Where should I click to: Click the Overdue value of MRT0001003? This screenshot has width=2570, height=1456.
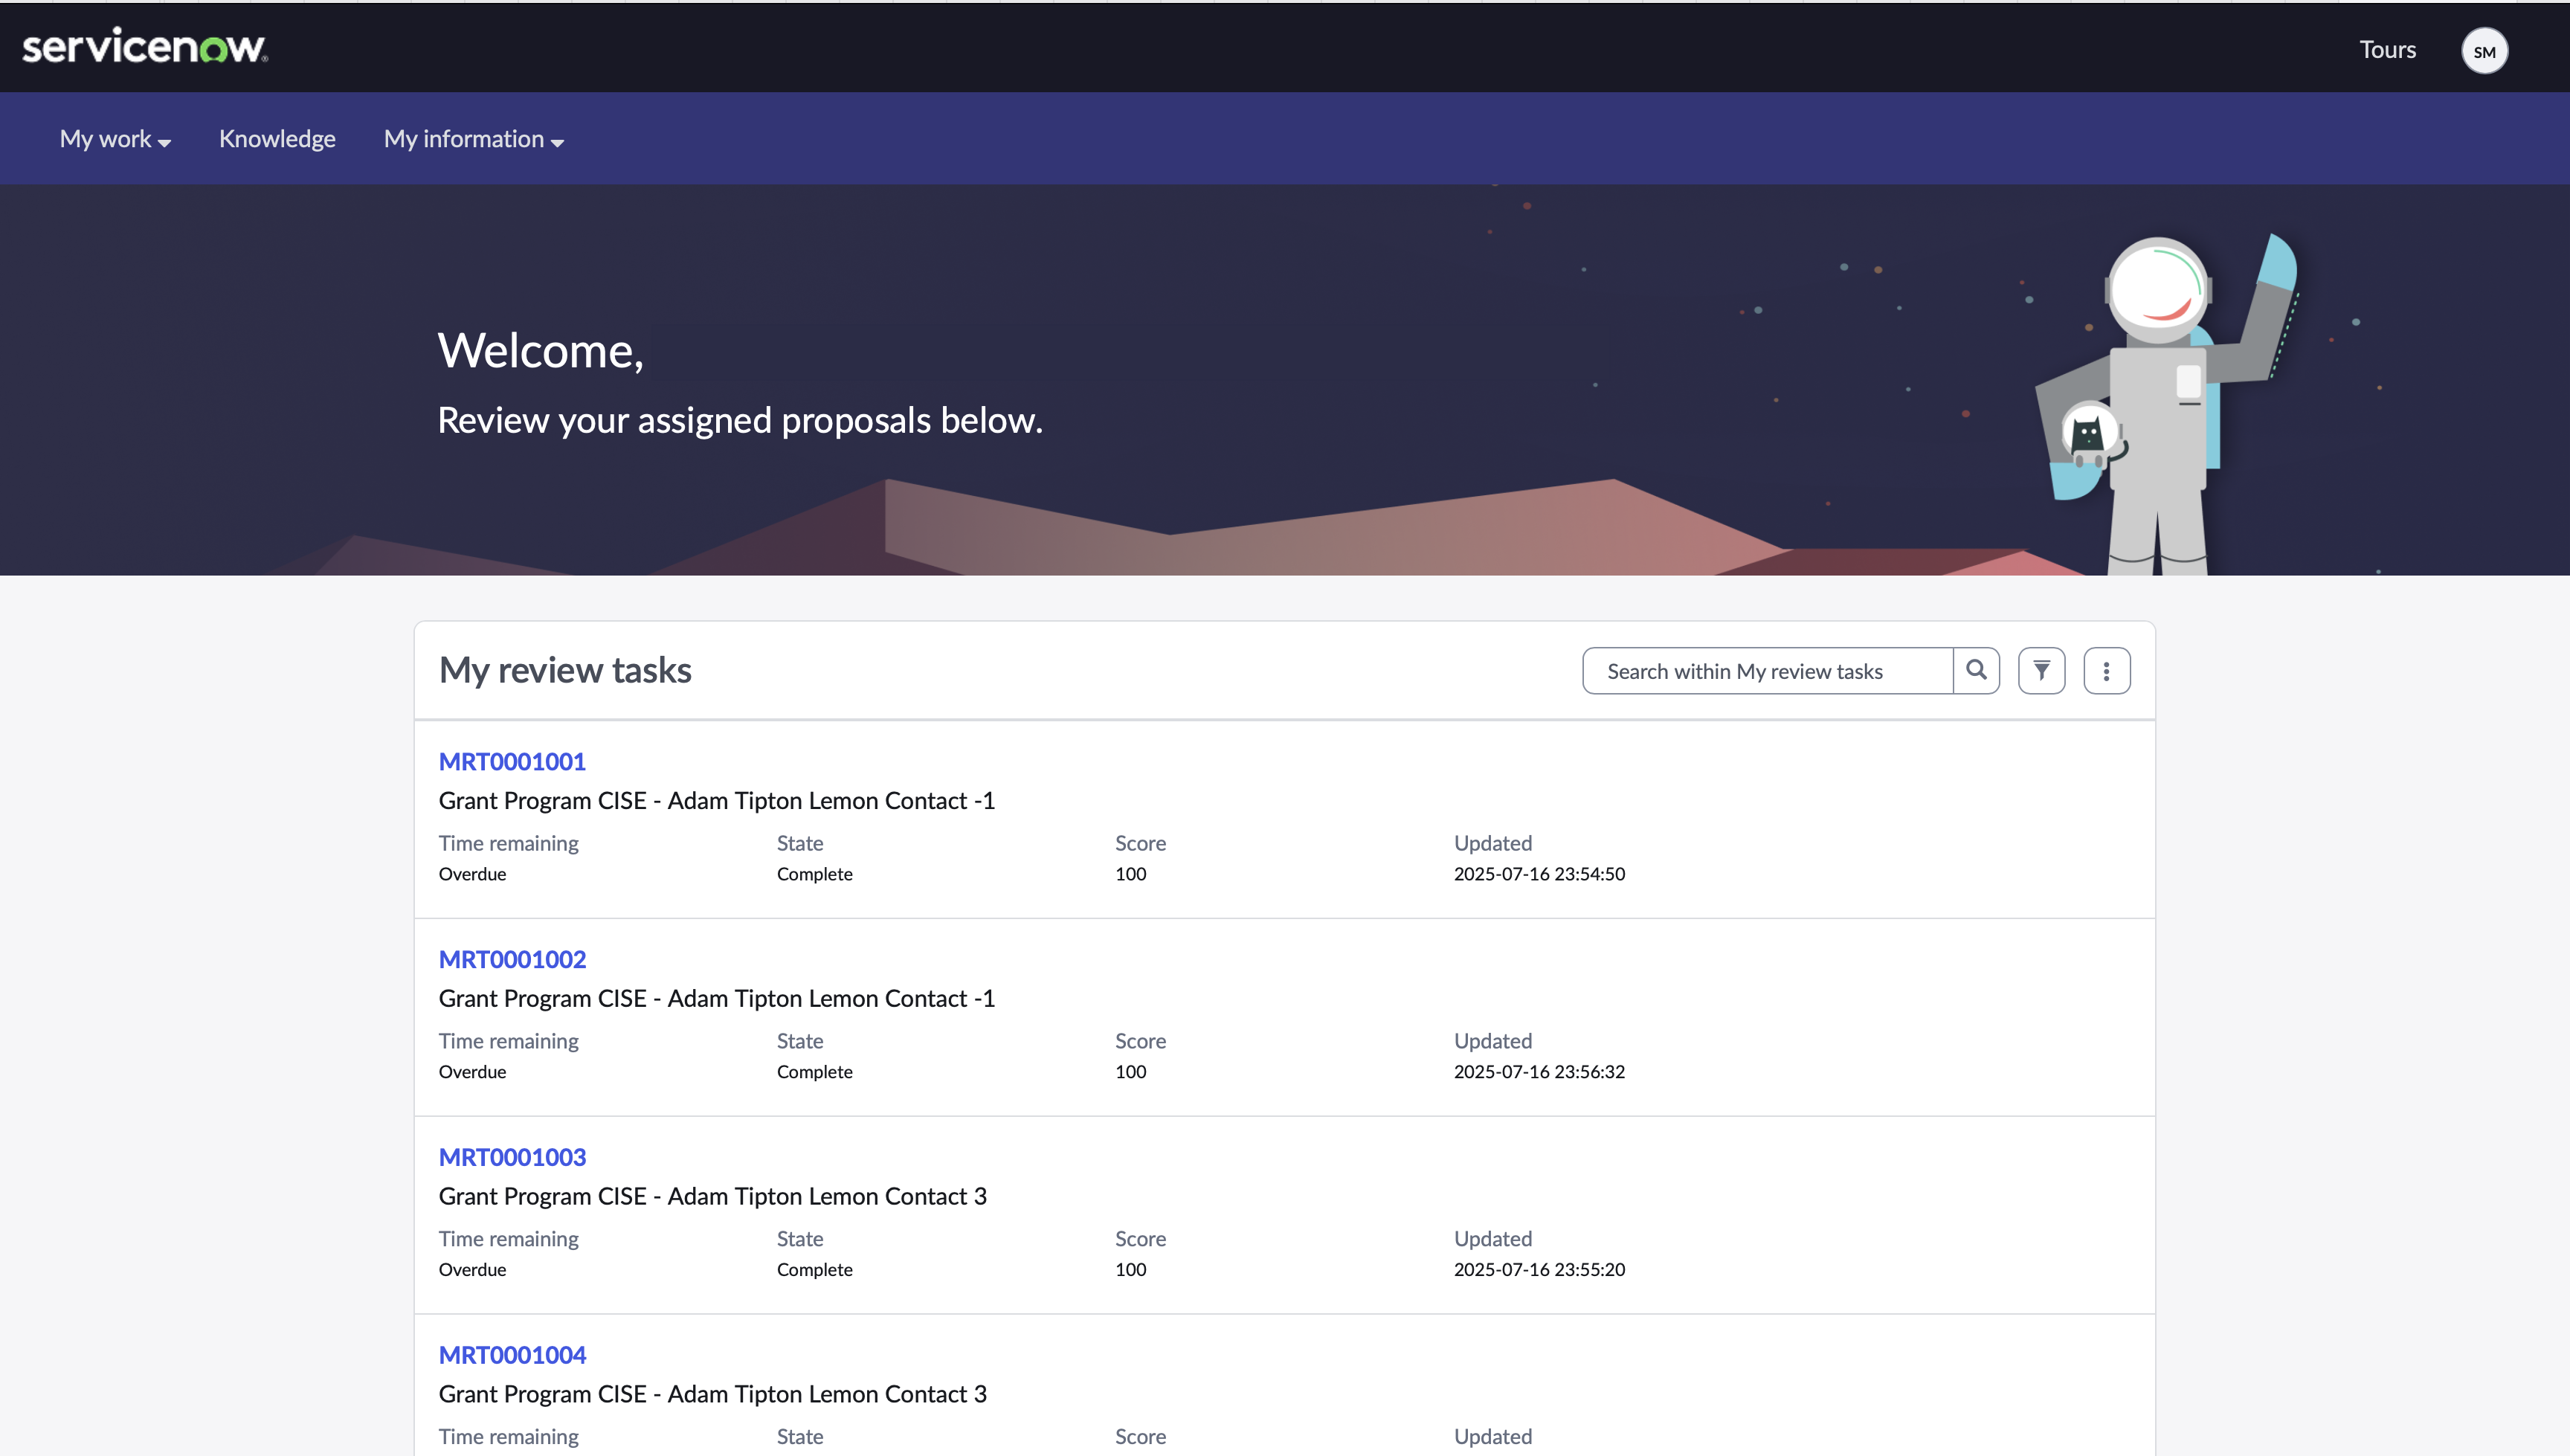tap(472, 1270)
